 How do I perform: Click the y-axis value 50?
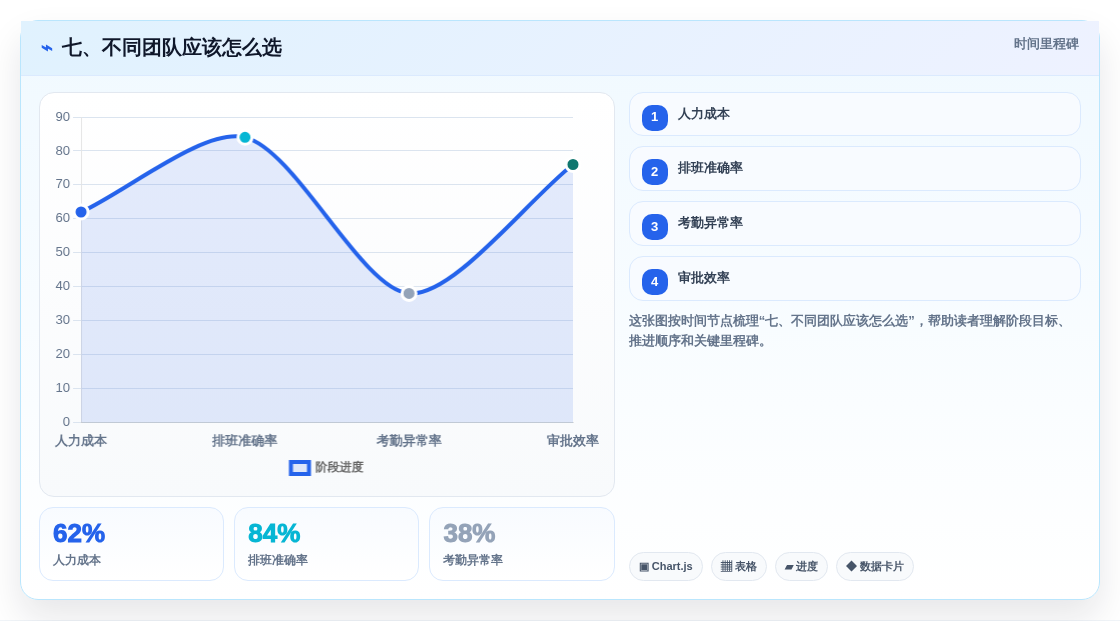pyautogui.click(x=63, y=252)
